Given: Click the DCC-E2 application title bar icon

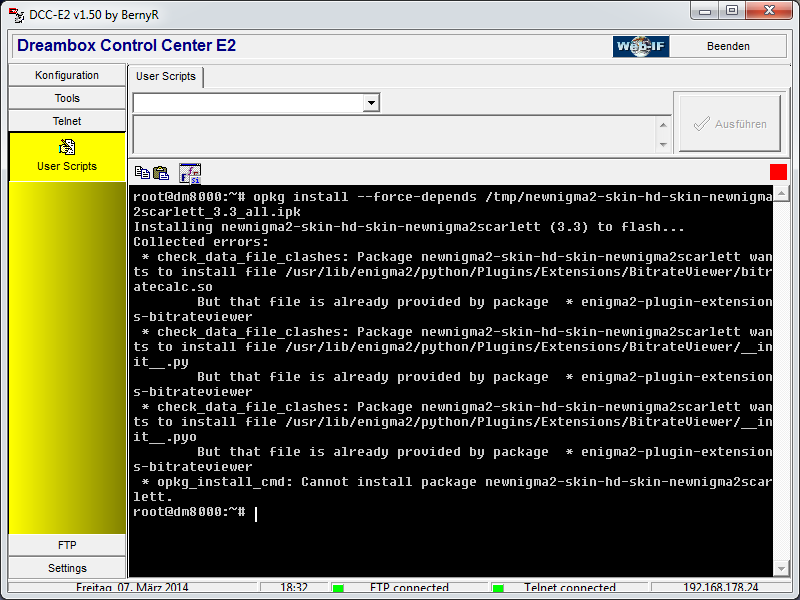Looking at the screenshot, I should pyautogui.click(x=16, y=15).
